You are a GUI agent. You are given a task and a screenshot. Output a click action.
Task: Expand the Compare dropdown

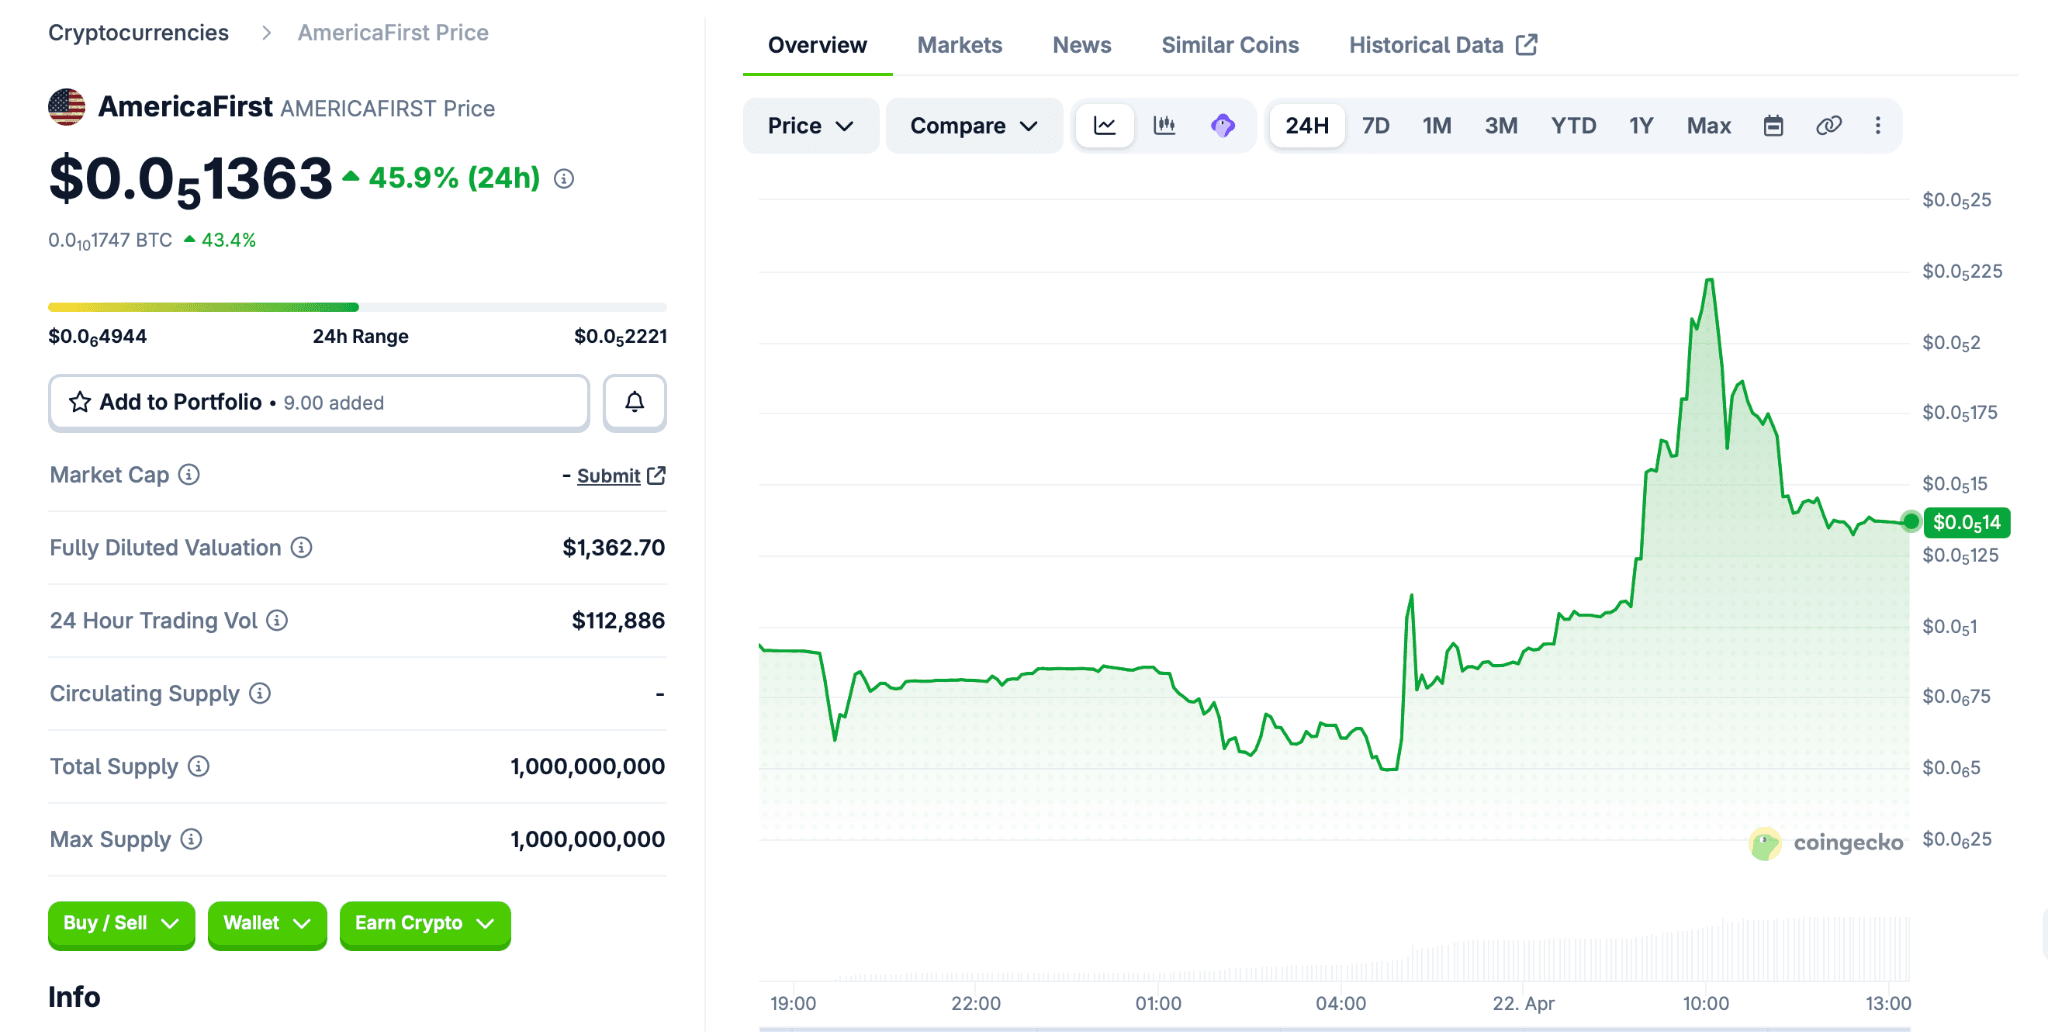tap(973, 126)
